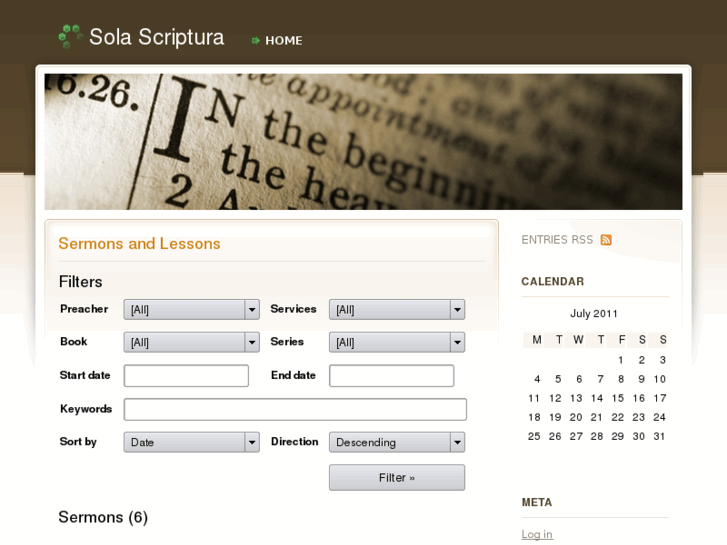
Task: Open the Direction Descending dropdown
Action: pos(396,442)
